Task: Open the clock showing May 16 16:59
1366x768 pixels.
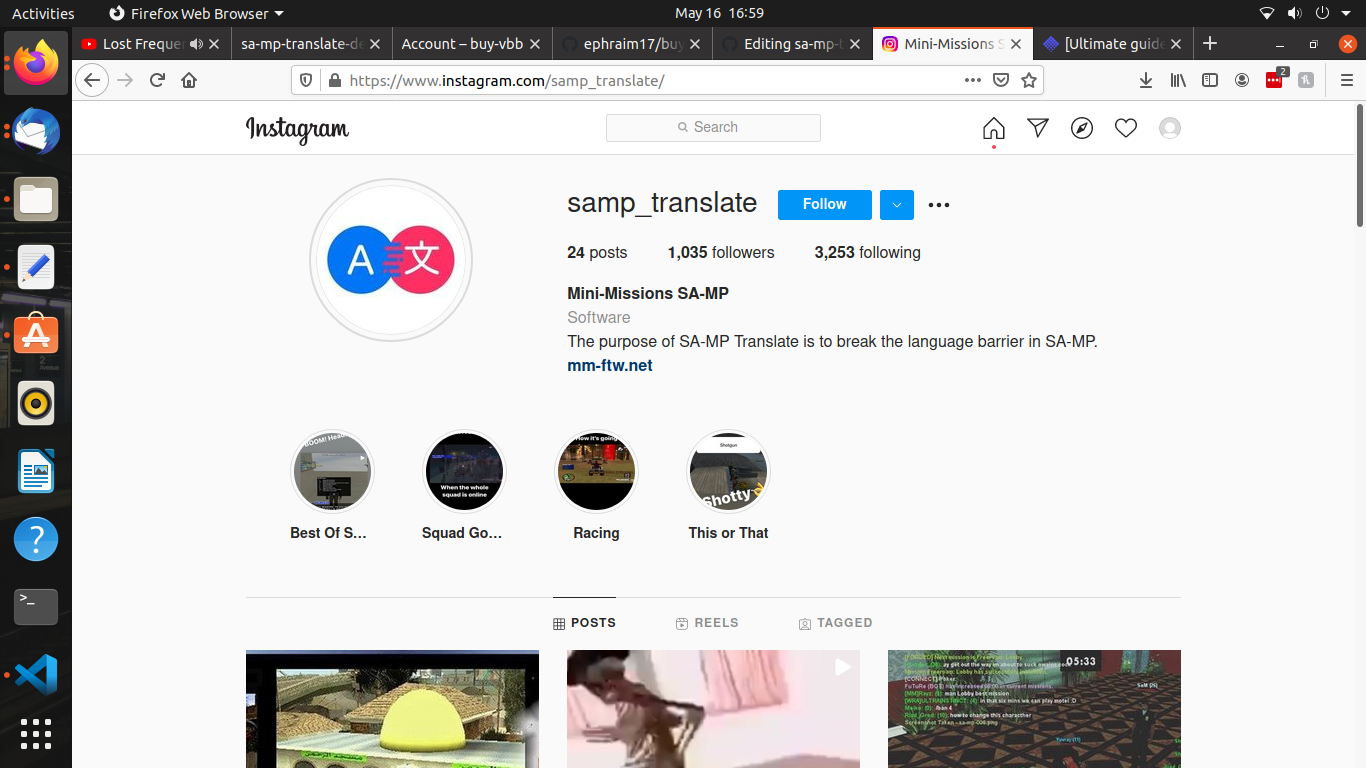Action: (x=719, y=13)
